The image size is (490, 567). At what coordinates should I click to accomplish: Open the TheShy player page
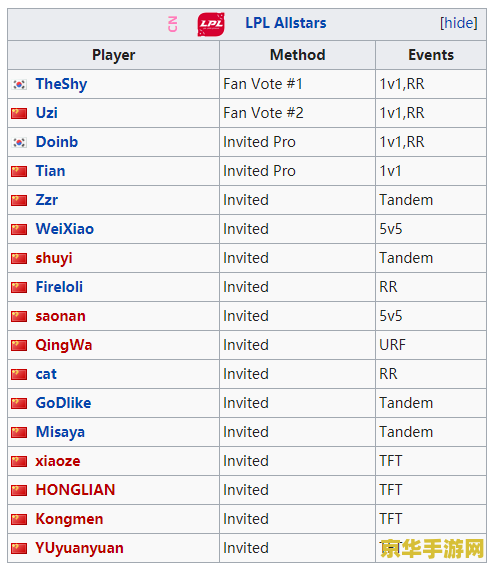(x=61, y=84)
